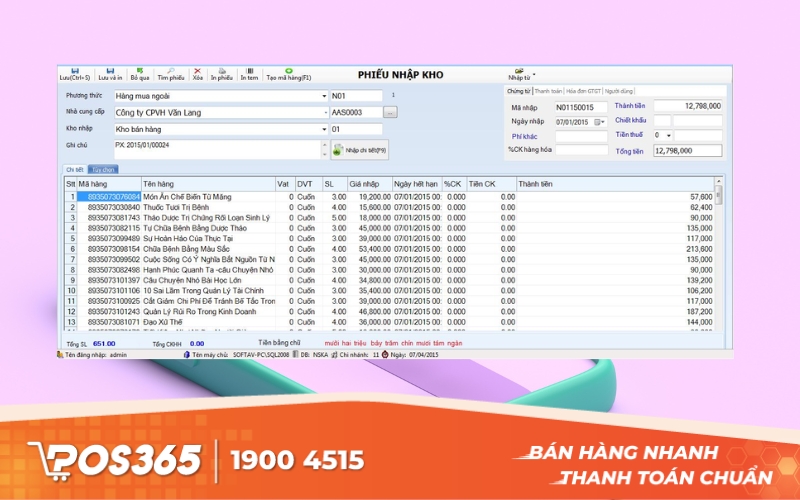The width and height of the screenshot is (800, 500).
Task: Expand the Nhập từ dropdown arrow
Action: pyautogui.click(x=534, y=74)
